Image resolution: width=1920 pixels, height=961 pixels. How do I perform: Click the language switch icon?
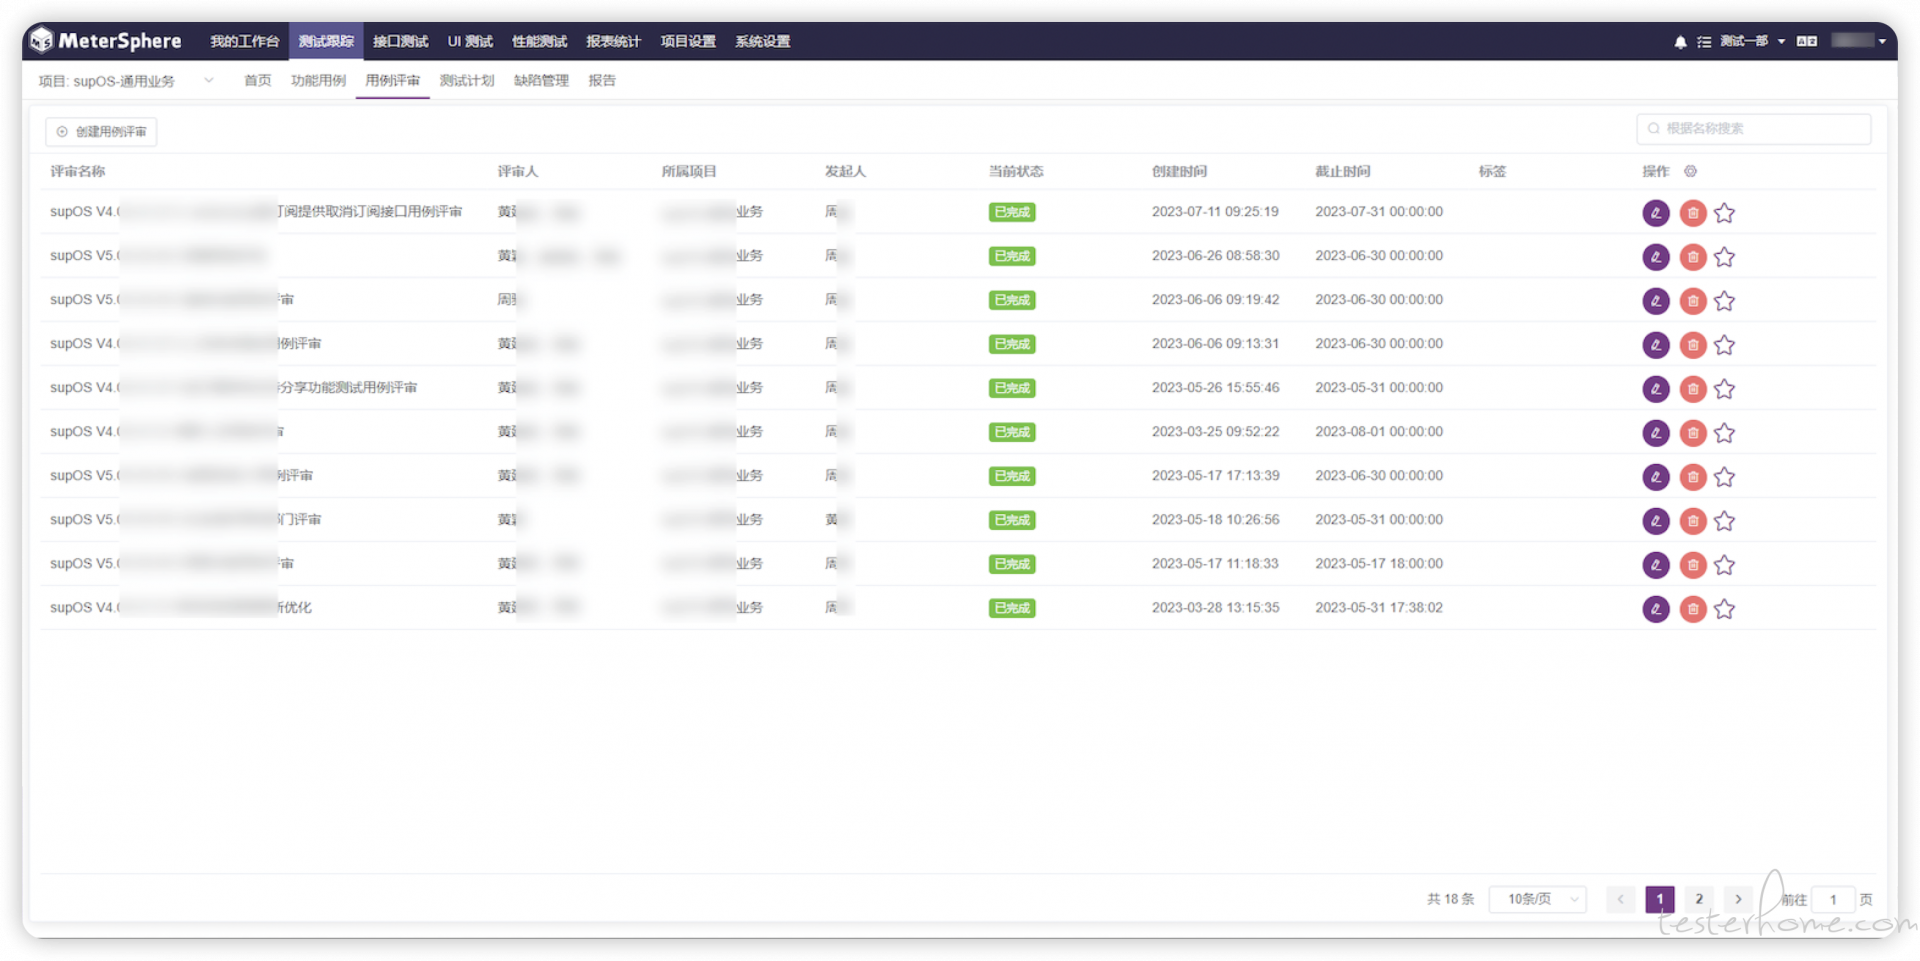(x=1806, y=42)
